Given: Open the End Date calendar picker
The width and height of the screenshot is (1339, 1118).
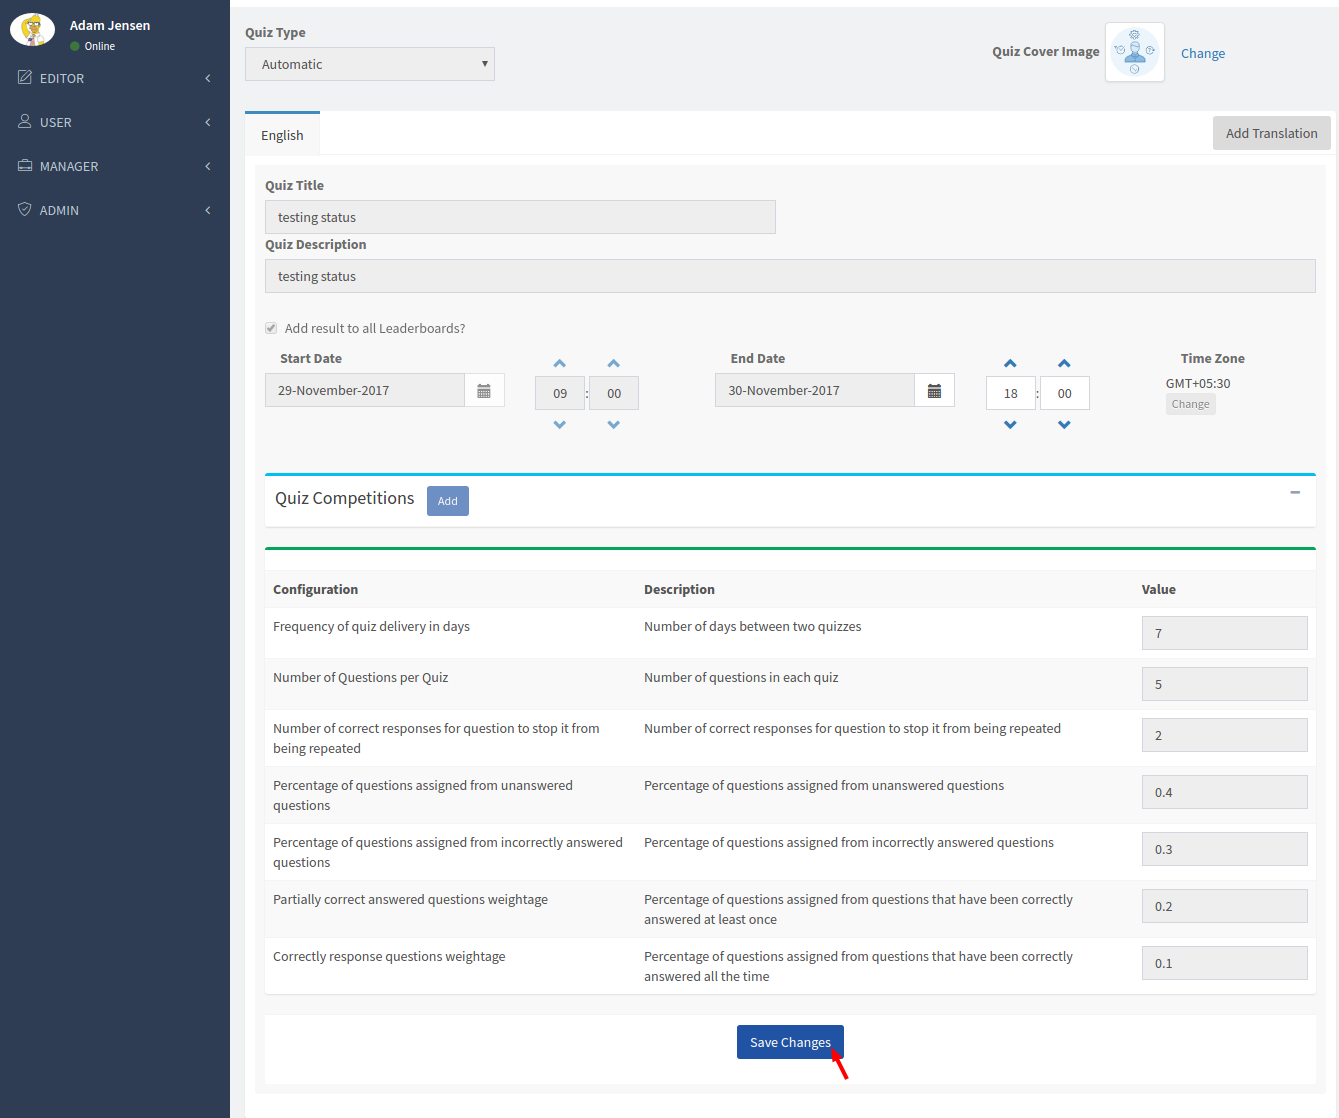Looking at the screenshot, I should (934, 391).
